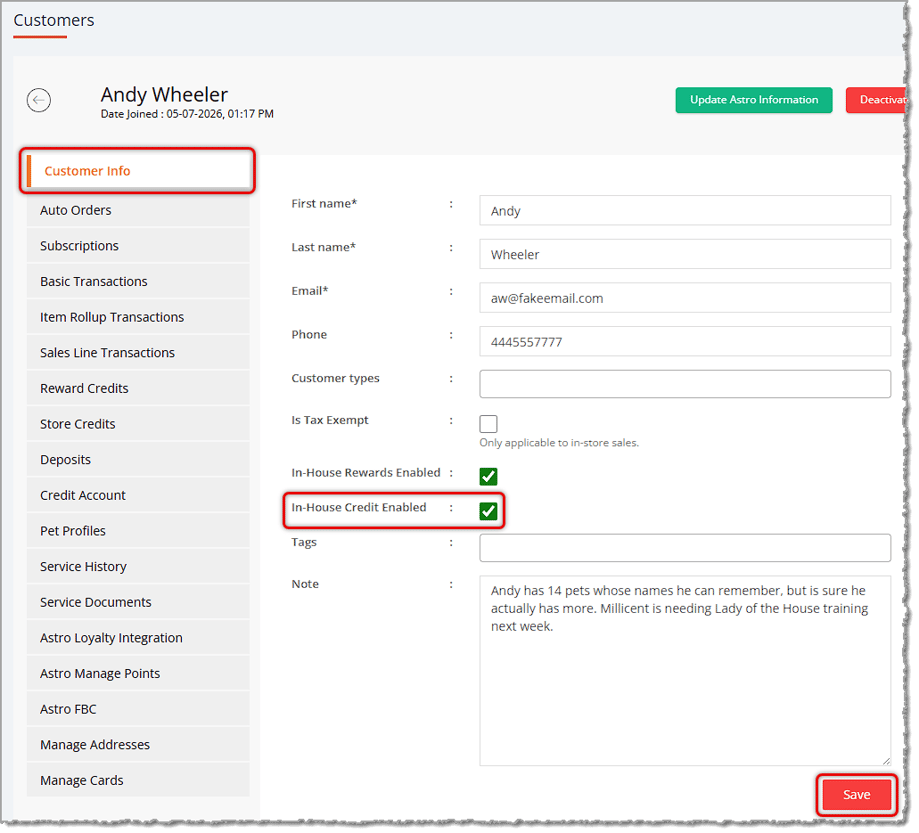919x833 pixels.
Task: Click Update Astro Information button
Action: point(754,100)
